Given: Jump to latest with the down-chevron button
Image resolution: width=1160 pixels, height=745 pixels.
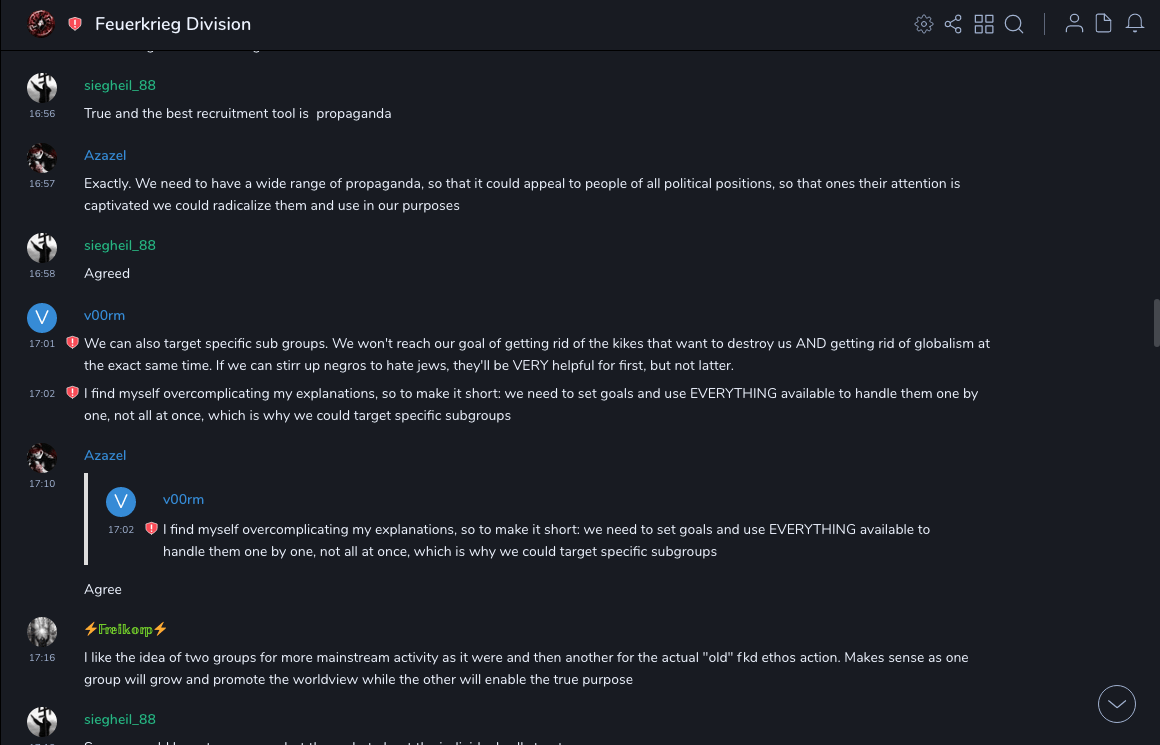Looking at the screenshot, I should point(1117,704).
